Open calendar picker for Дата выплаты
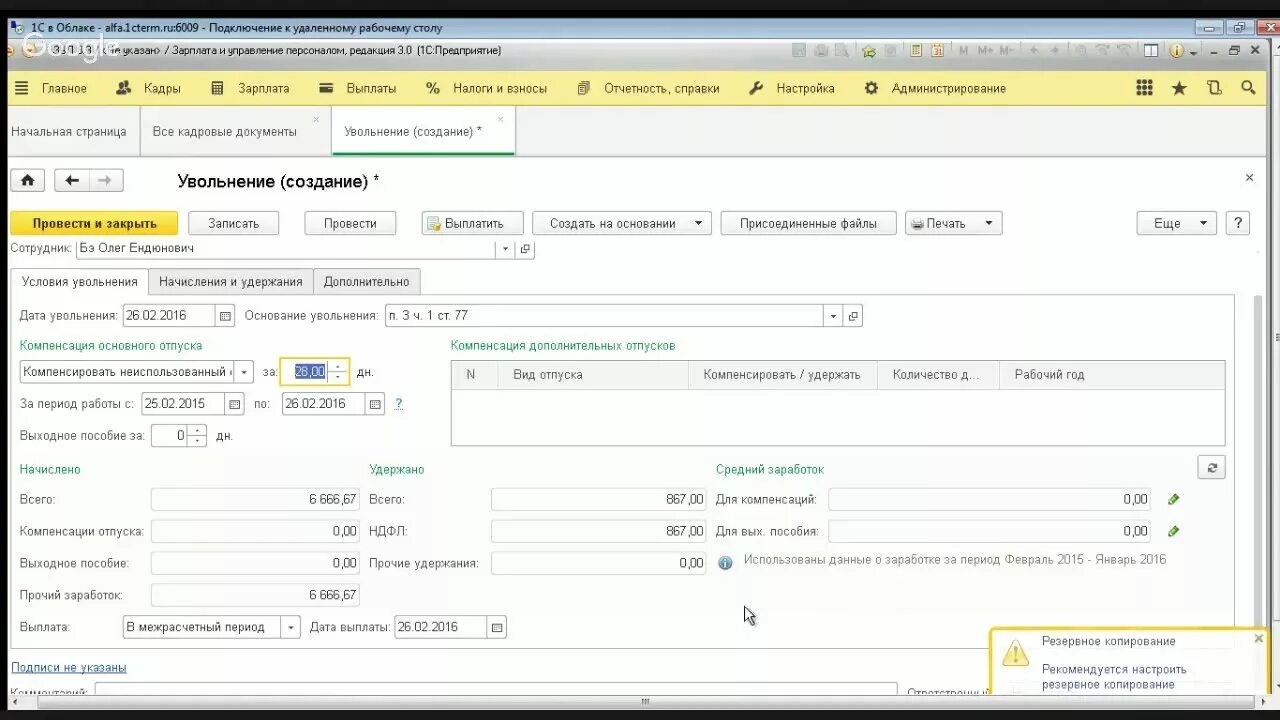1280x720 pixels. pos(497,627)
